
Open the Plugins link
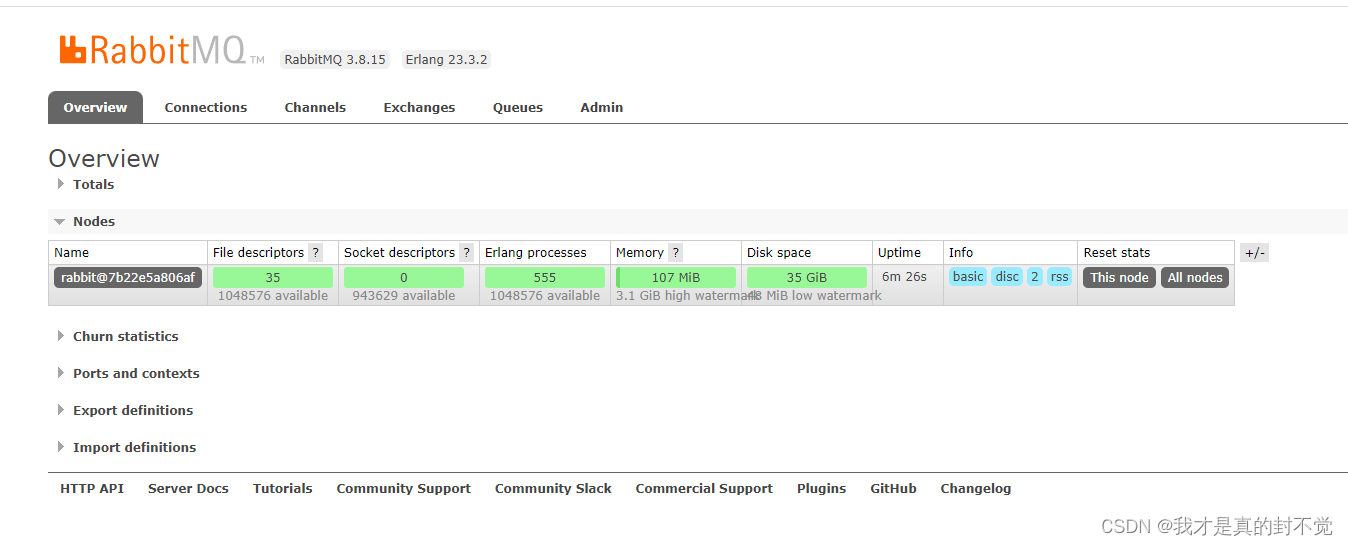[x=821, y=488]
